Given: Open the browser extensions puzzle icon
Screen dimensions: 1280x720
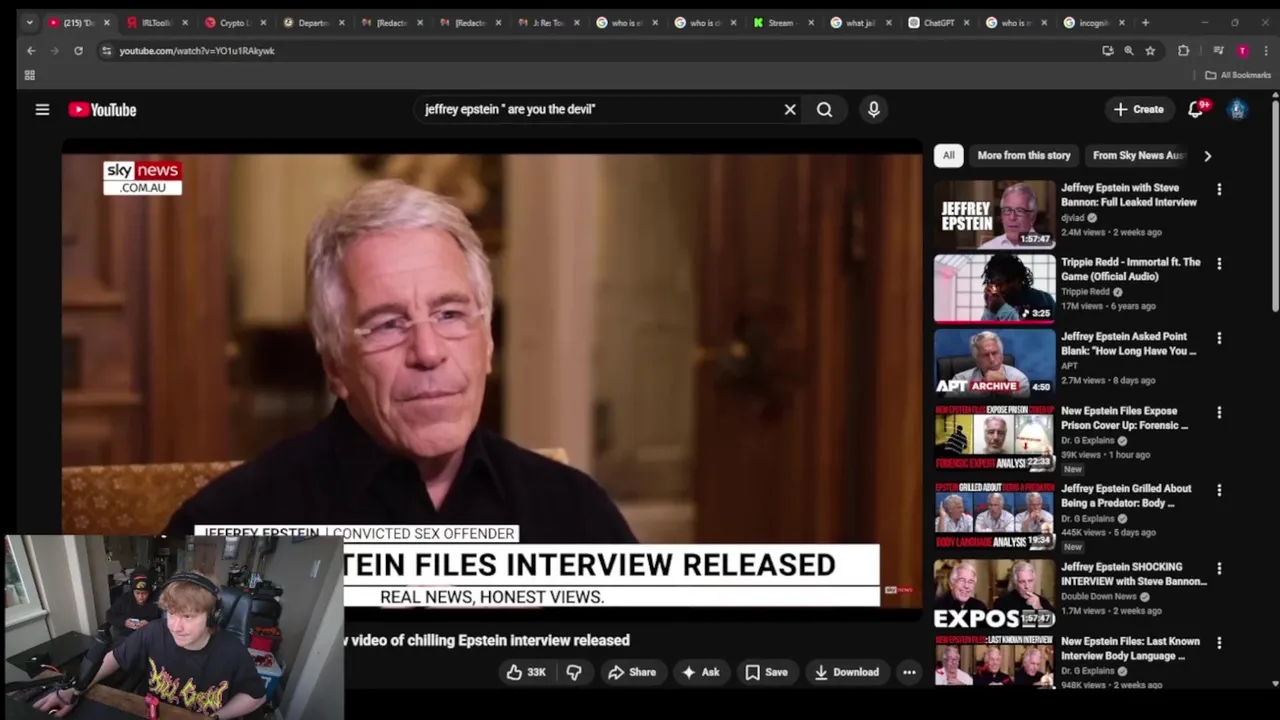Looking at the screenshot, I should tap(1184, 50).
